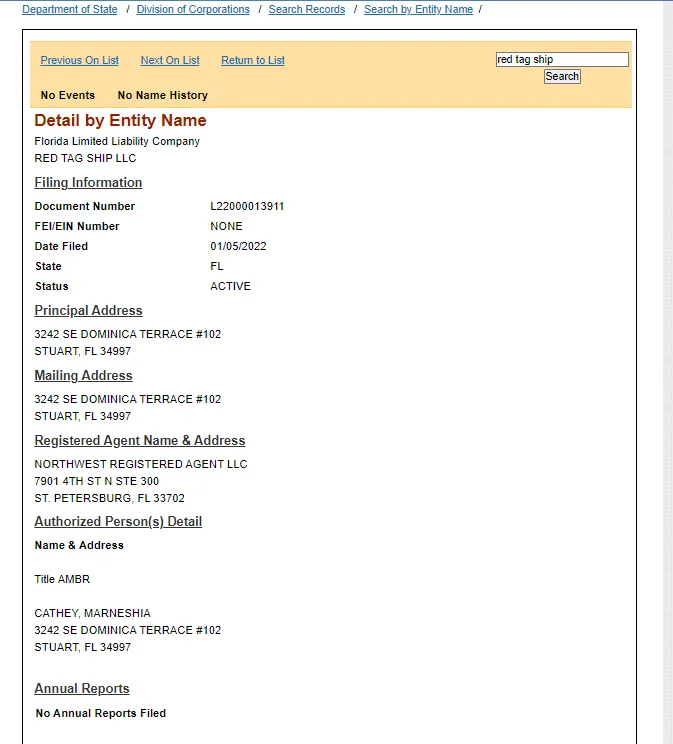The width and height of the screenshot is (673, 744).
Task: Open the Department of State breadcrumb link
Action: 70,9
